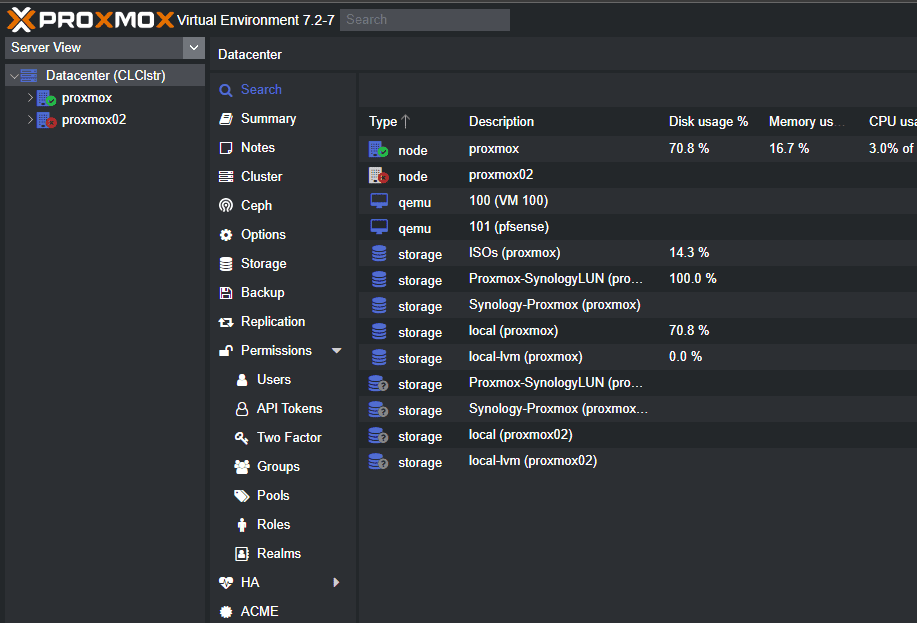Click the Datacenter server icon in tree

29,75
